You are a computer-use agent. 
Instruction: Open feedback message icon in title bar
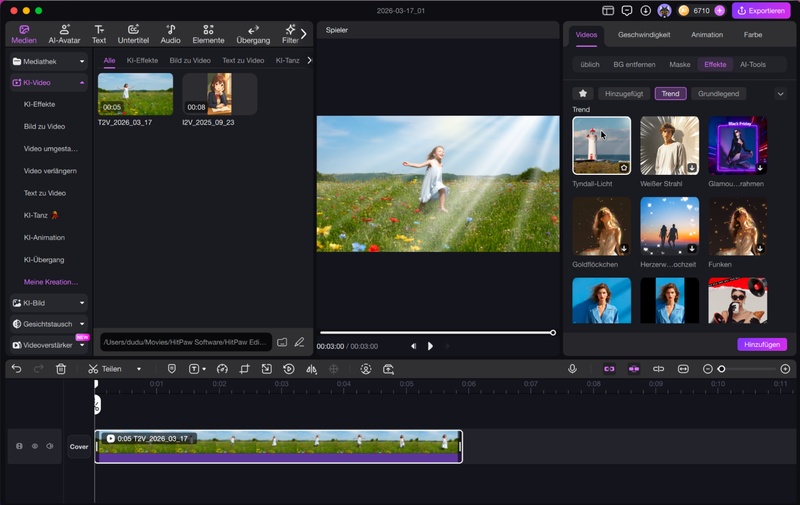coord(627,11)
